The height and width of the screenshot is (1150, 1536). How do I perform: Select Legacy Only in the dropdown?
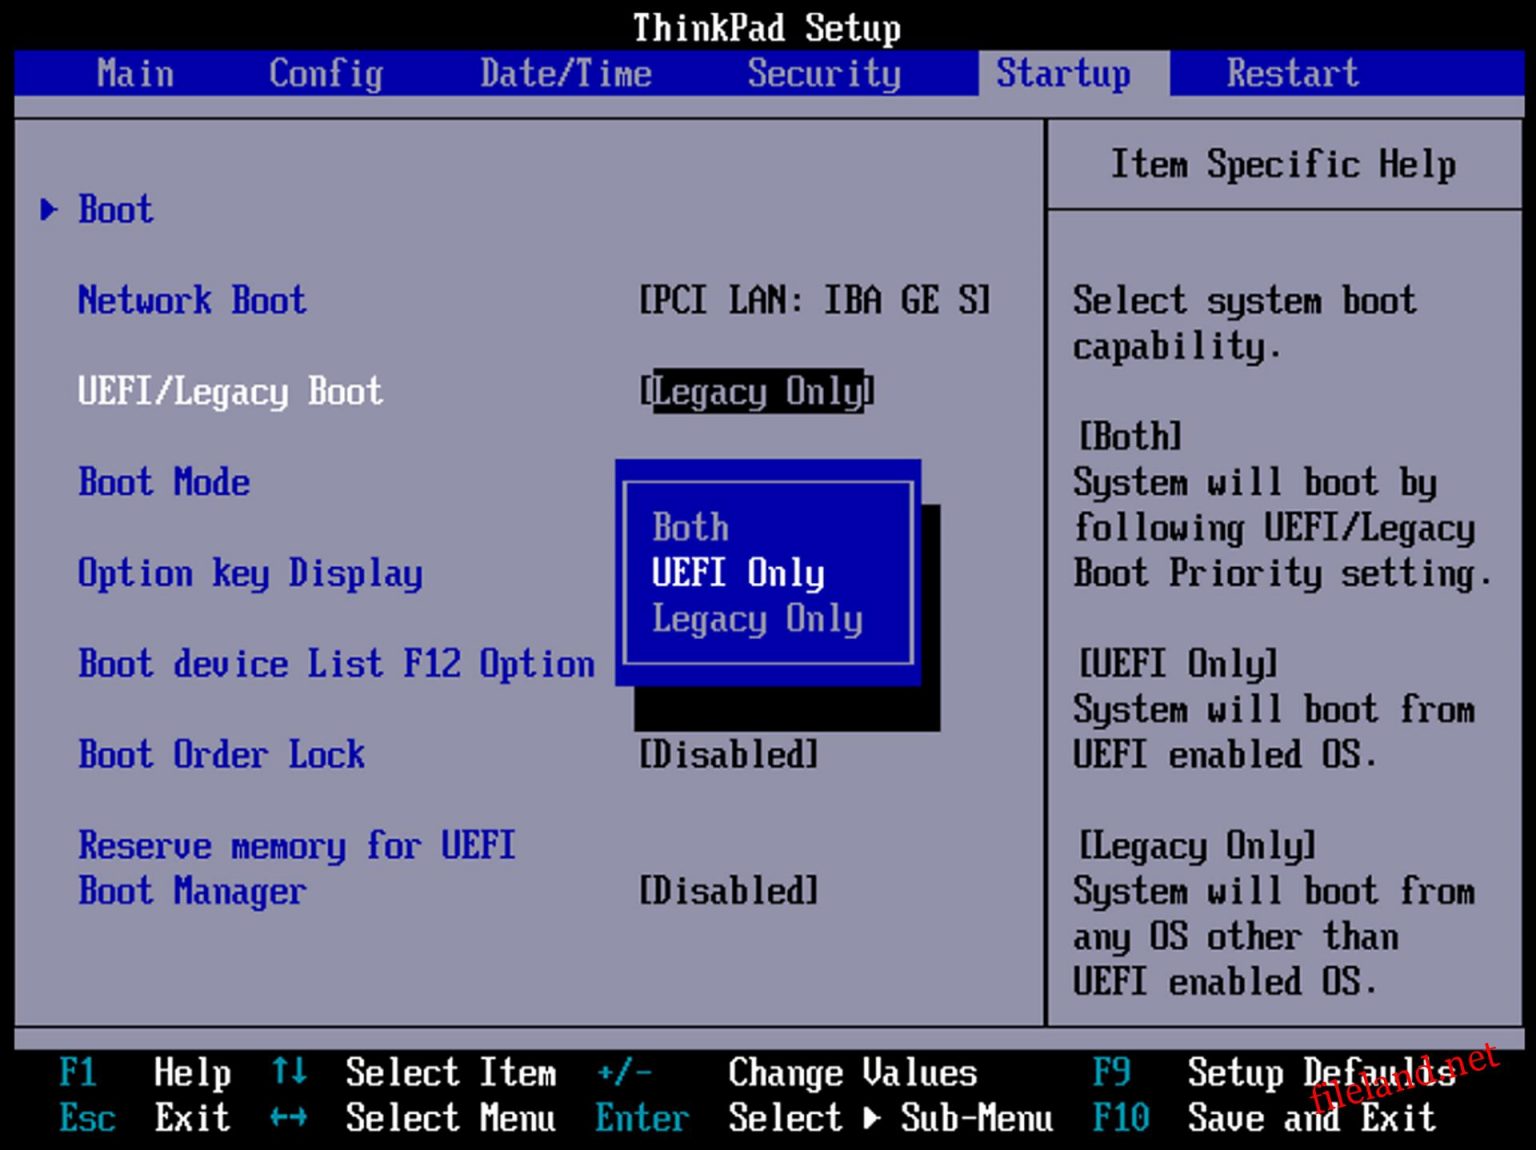coord(758,619)
